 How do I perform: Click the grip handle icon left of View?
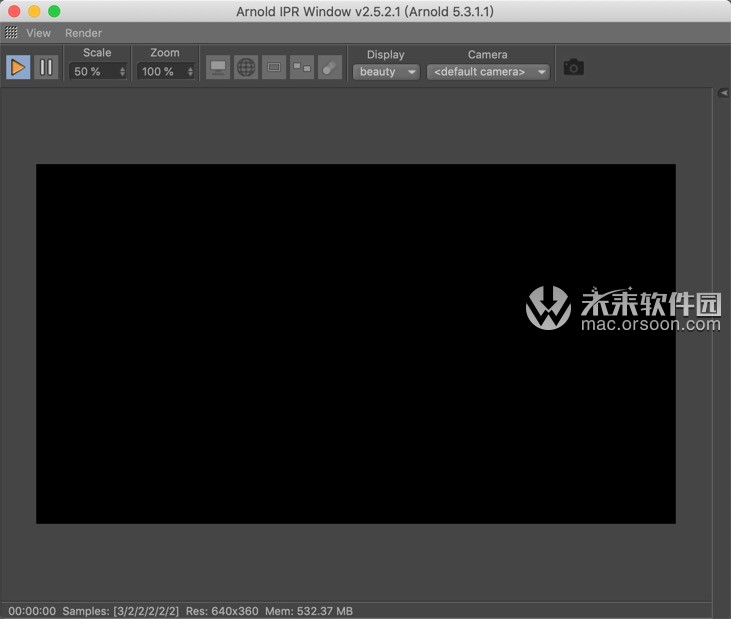(11, 33)
